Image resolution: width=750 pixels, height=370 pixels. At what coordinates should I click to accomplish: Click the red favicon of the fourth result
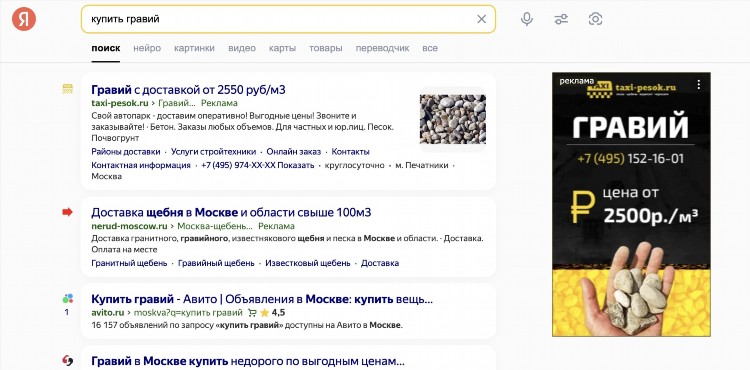tap(67, 360)
